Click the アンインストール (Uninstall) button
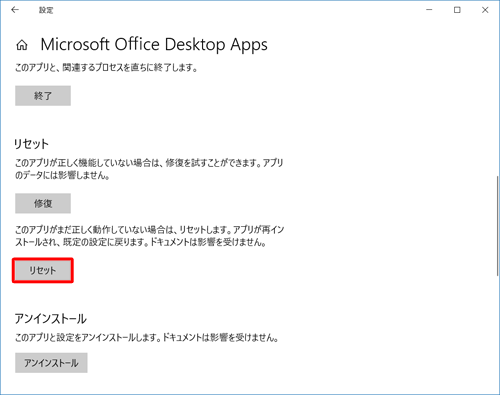 [x=51, y=363]
